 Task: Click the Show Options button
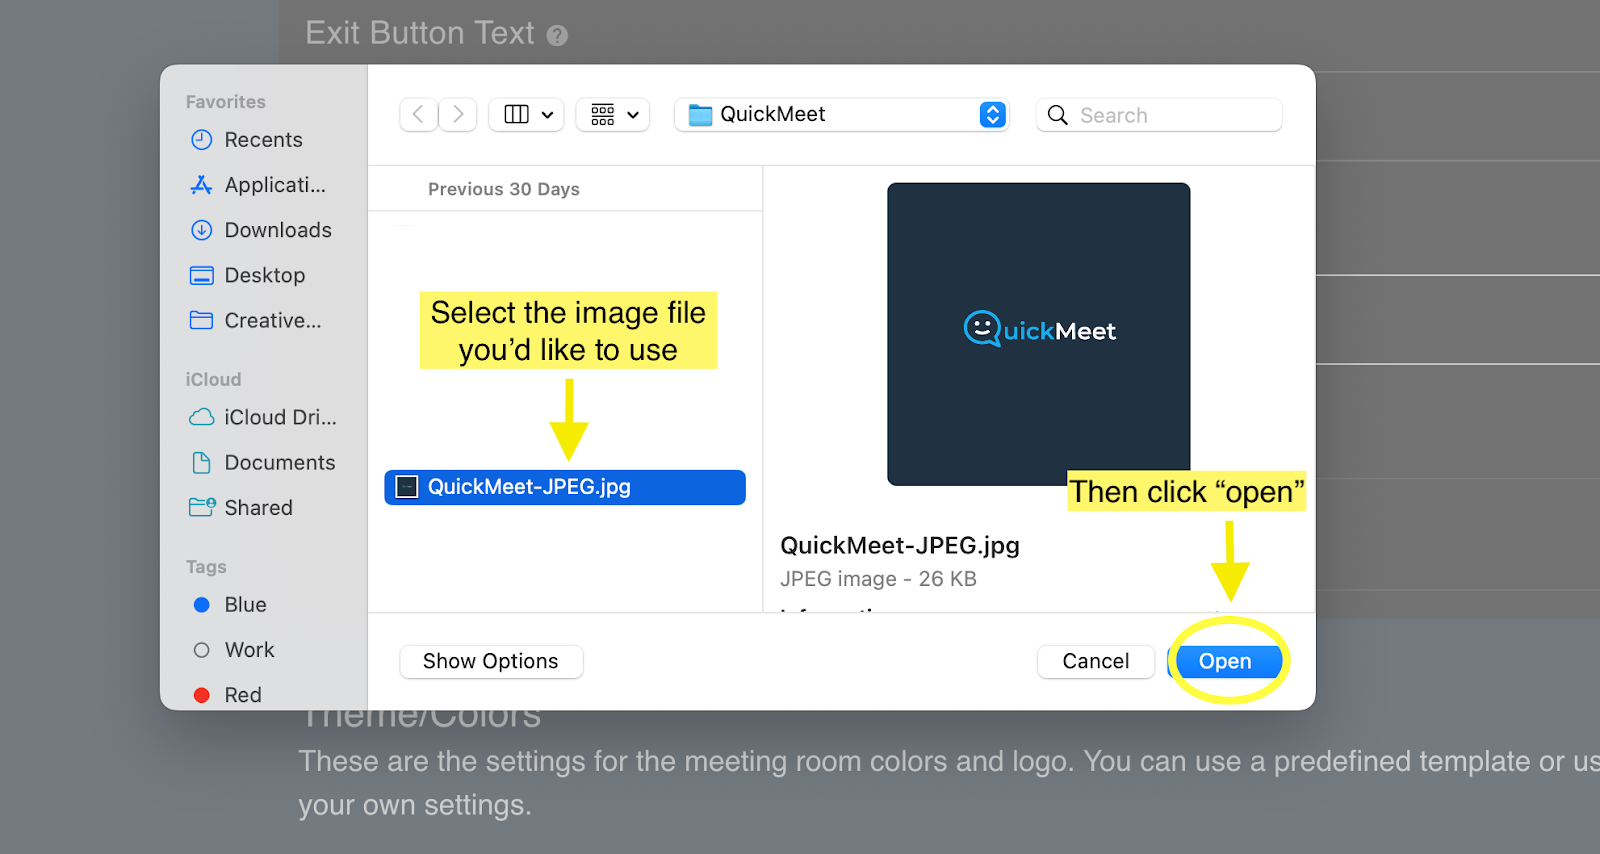[x=491, y=661]
